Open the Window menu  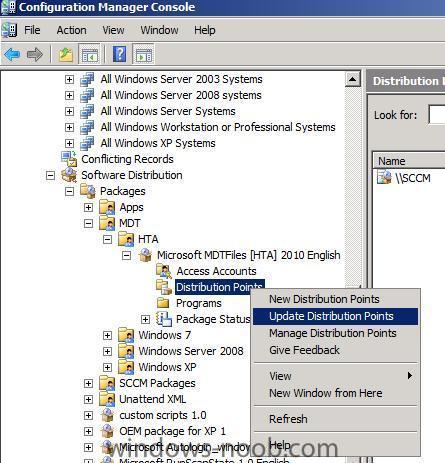pos(159,30)
